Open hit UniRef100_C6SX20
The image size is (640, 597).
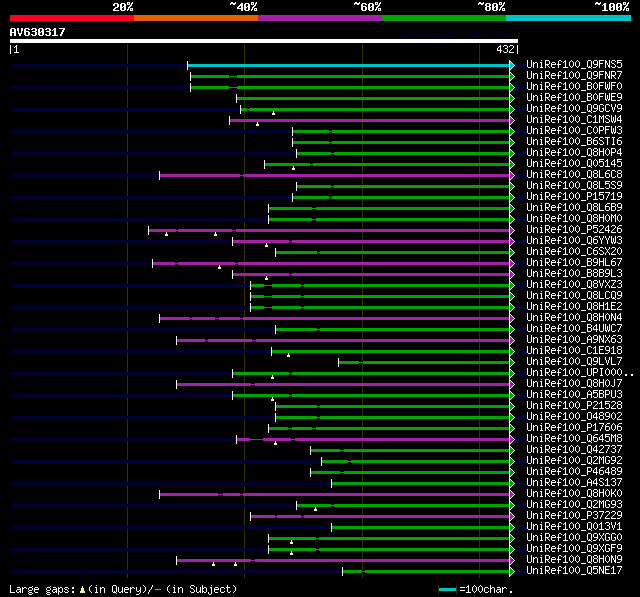coord(574,252)
